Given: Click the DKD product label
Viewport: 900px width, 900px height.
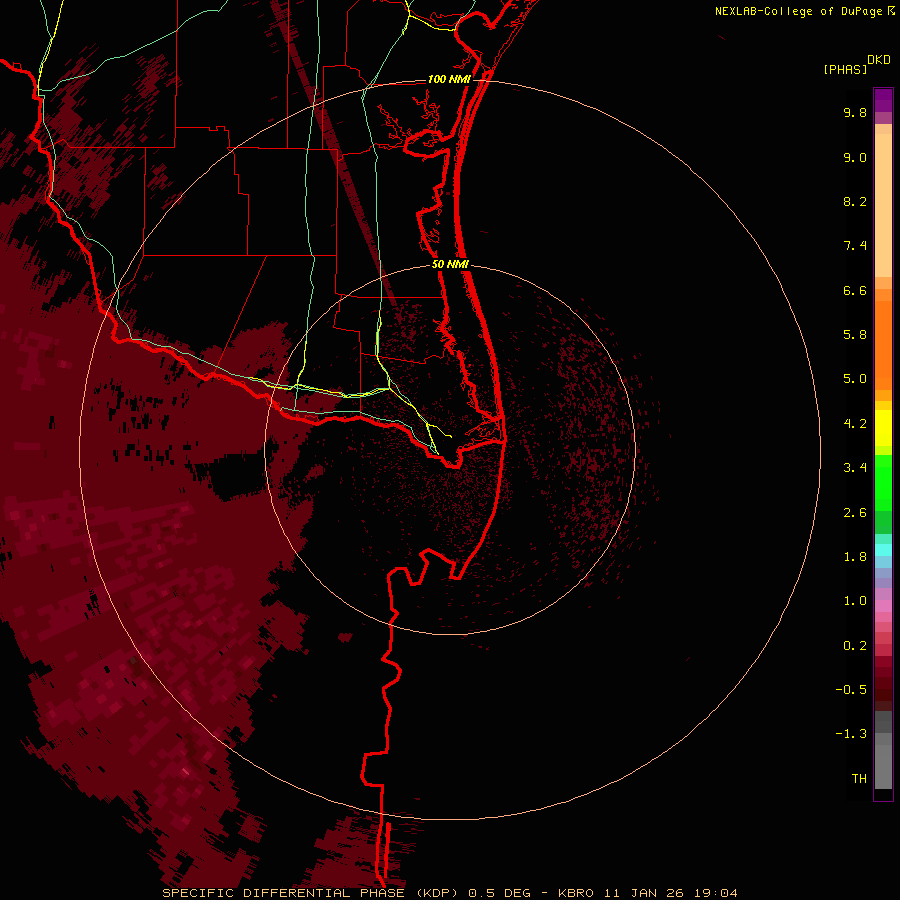Looking at the screenshot, I should tap(879, 60).
